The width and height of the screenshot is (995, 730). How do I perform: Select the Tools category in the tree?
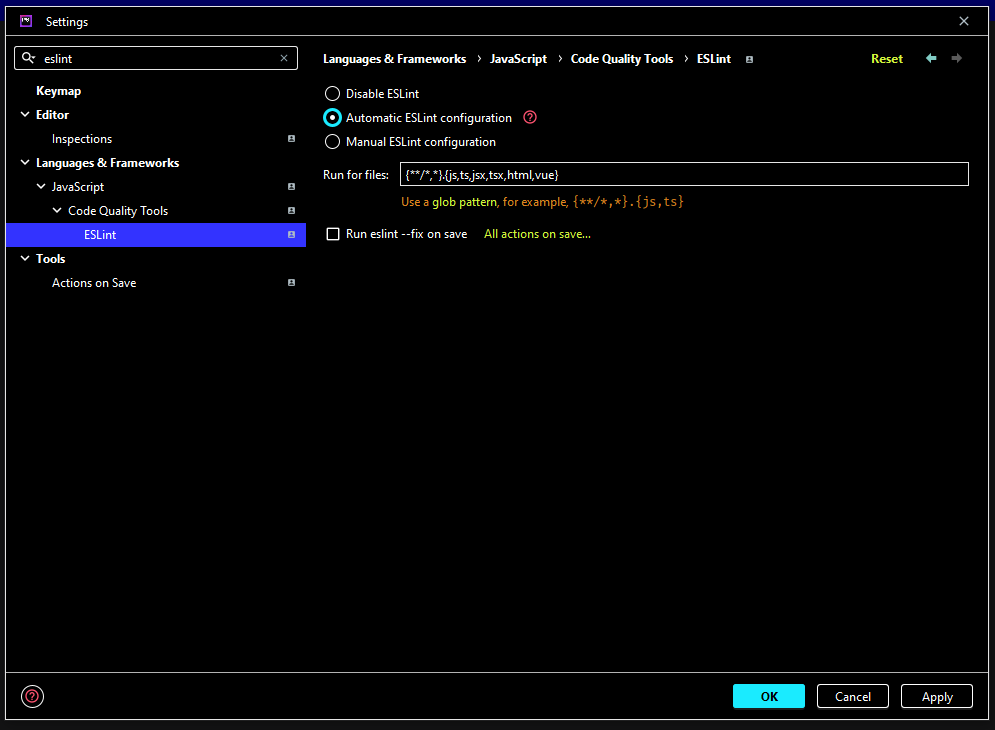[x=50, y=259]
